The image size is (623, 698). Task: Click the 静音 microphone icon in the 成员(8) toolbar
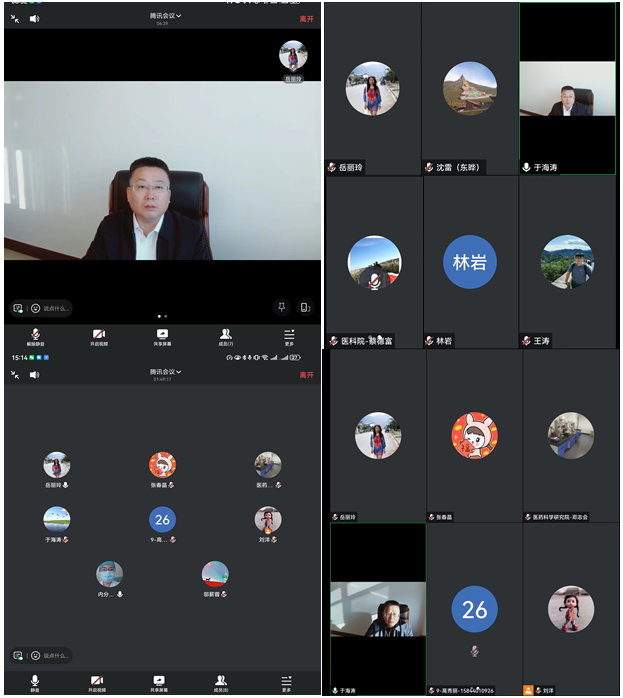[x=35, y=680]
